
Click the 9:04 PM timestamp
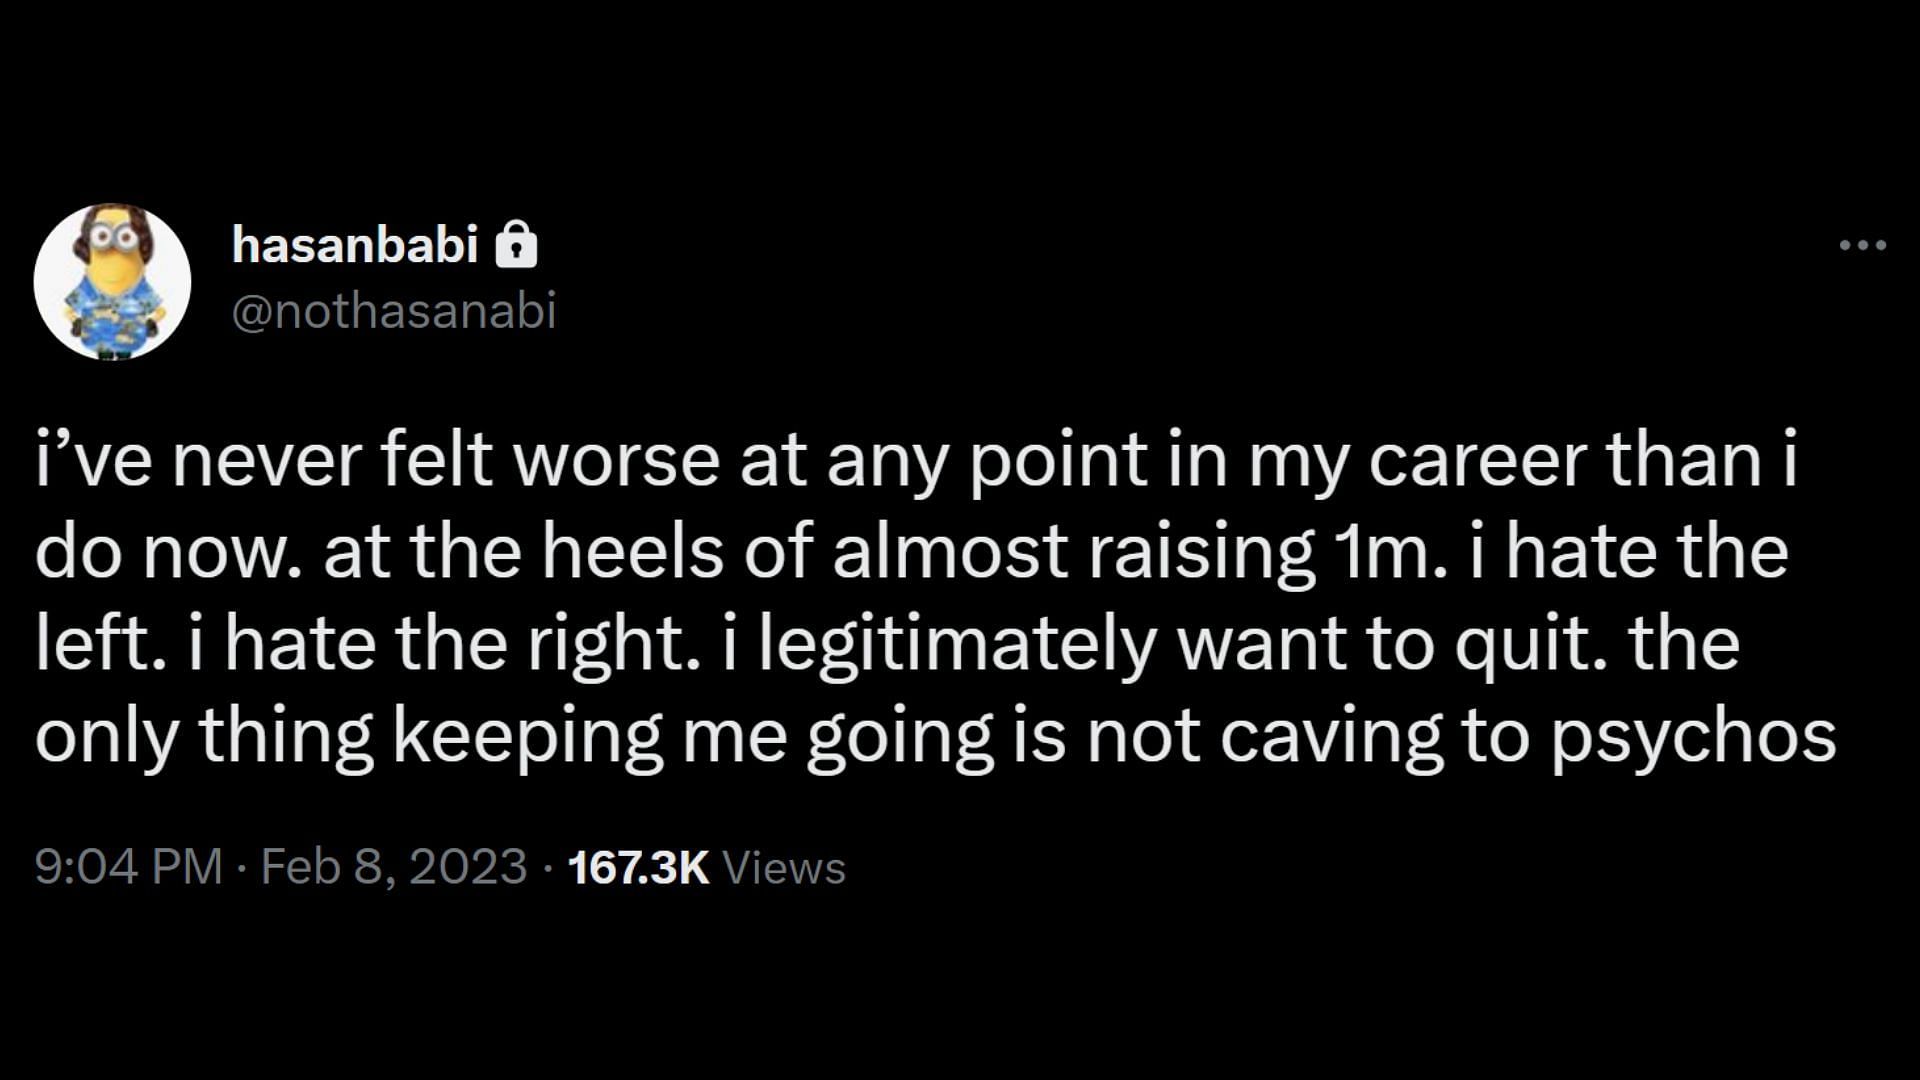pyautogui.click(x=128, y=867)
